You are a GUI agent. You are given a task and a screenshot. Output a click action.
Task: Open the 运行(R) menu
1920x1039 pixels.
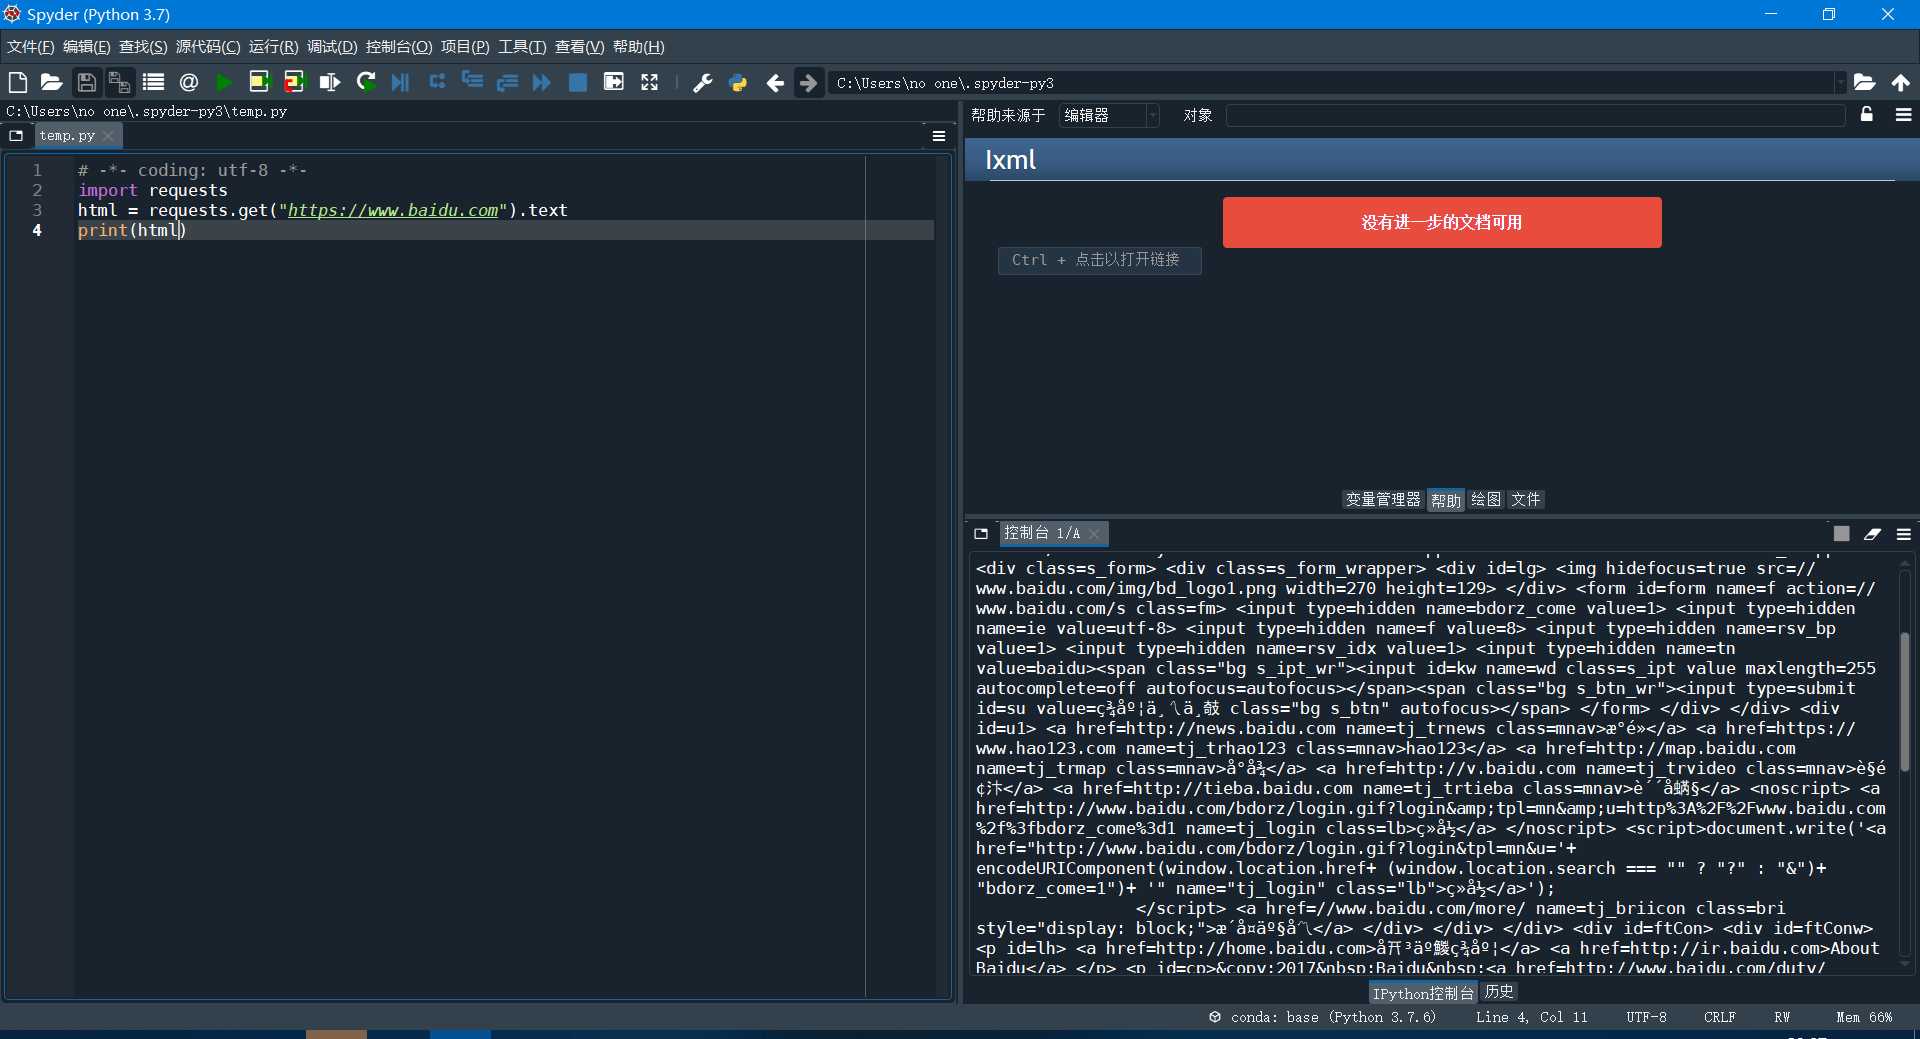(x=273, y=47)
